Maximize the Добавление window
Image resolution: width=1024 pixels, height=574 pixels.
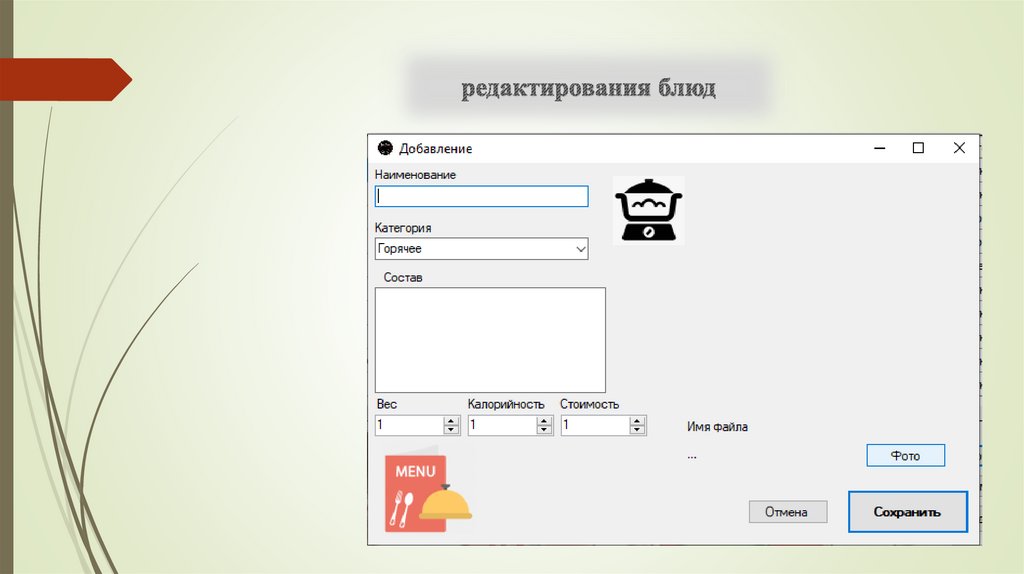tap(918, 148)
